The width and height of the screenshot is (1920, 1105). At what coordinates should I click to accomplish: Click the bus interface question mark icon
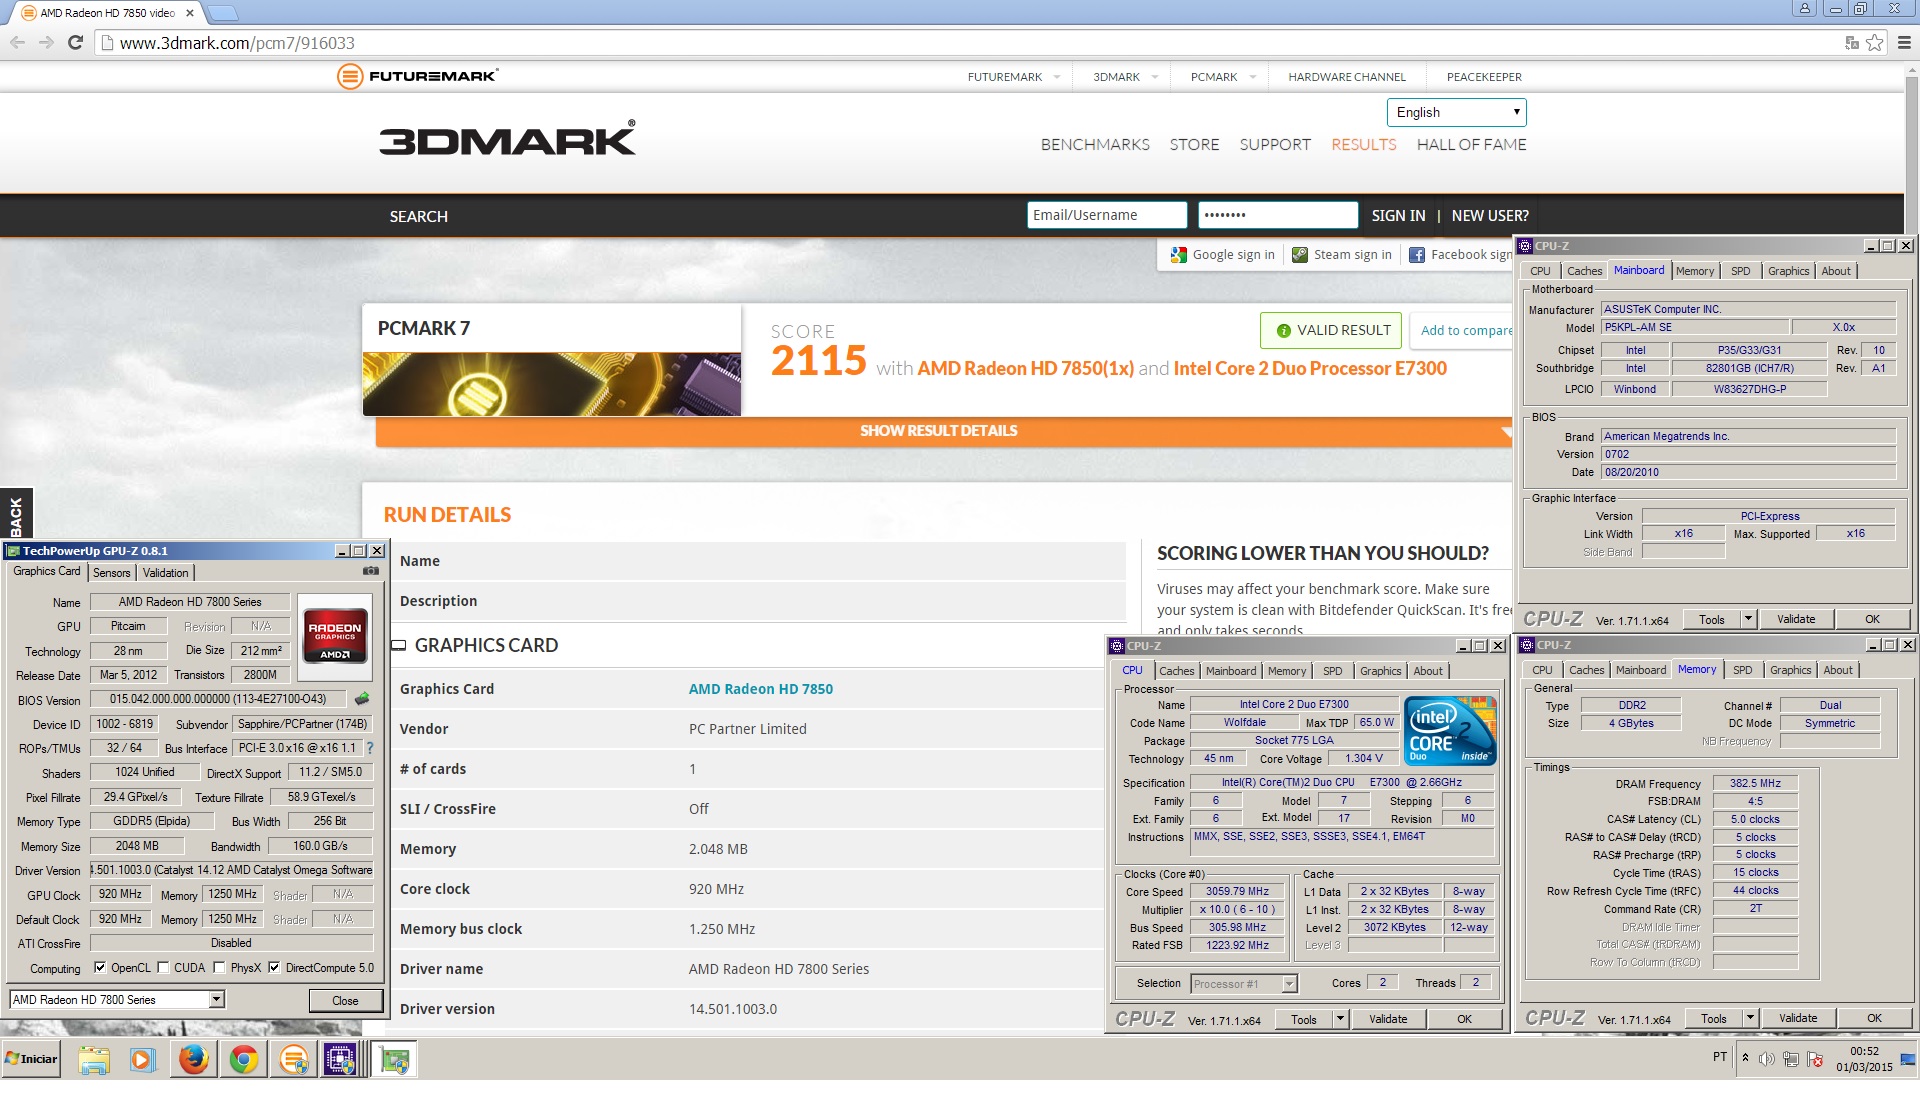point(369,748)
